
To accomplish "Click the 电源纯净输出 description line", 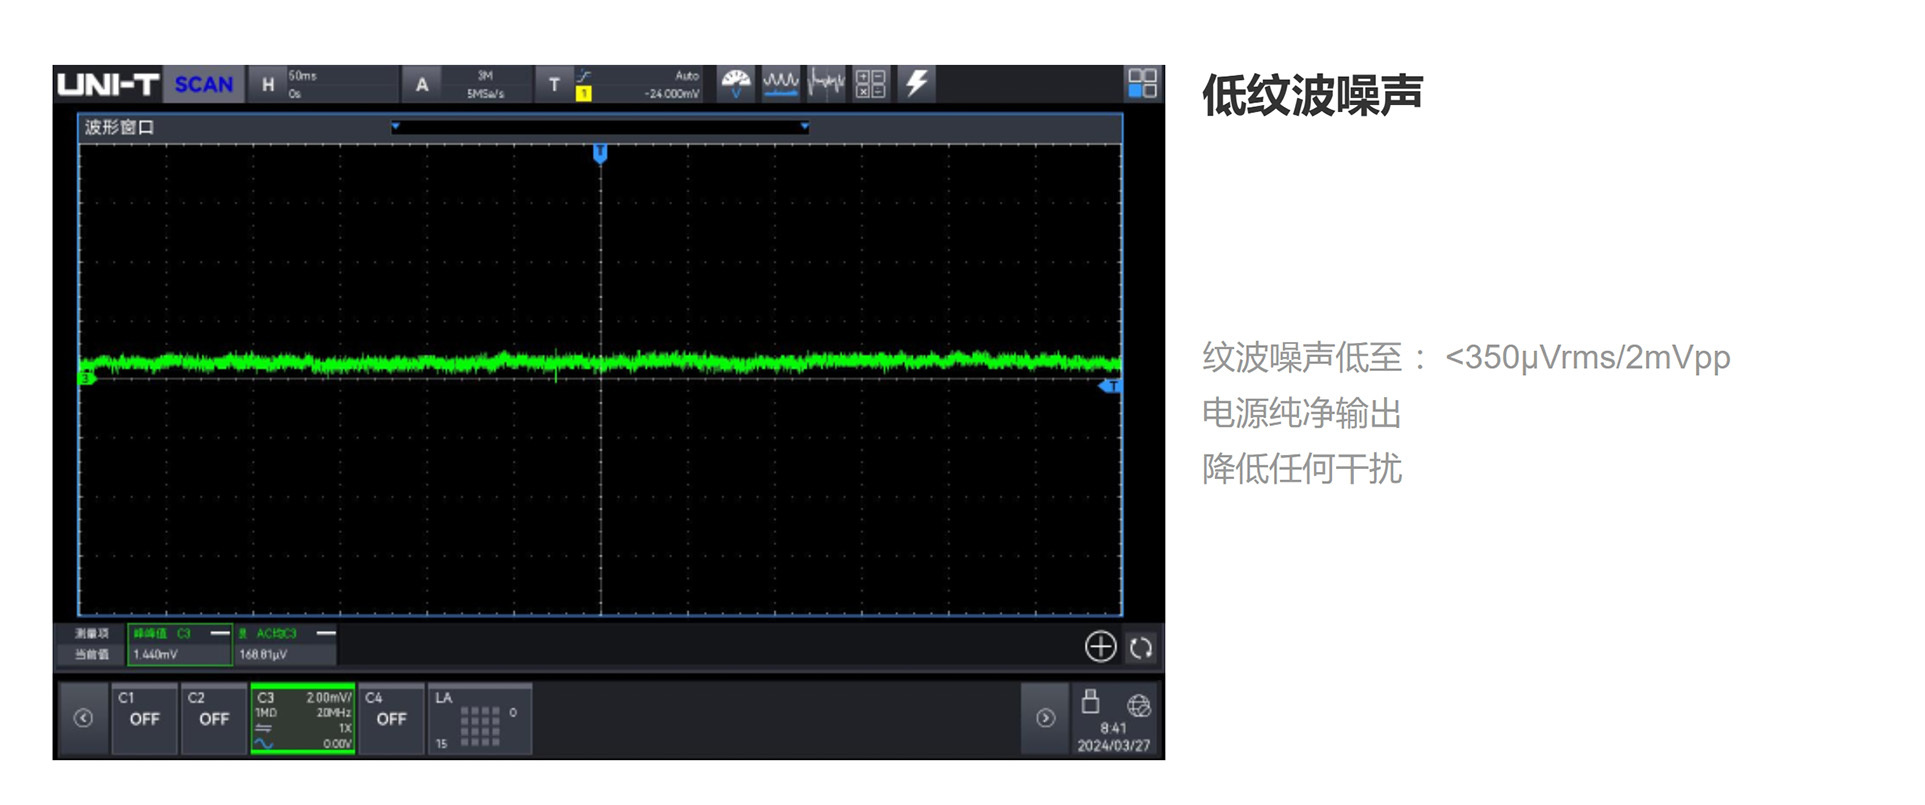I will point(1301,413).
